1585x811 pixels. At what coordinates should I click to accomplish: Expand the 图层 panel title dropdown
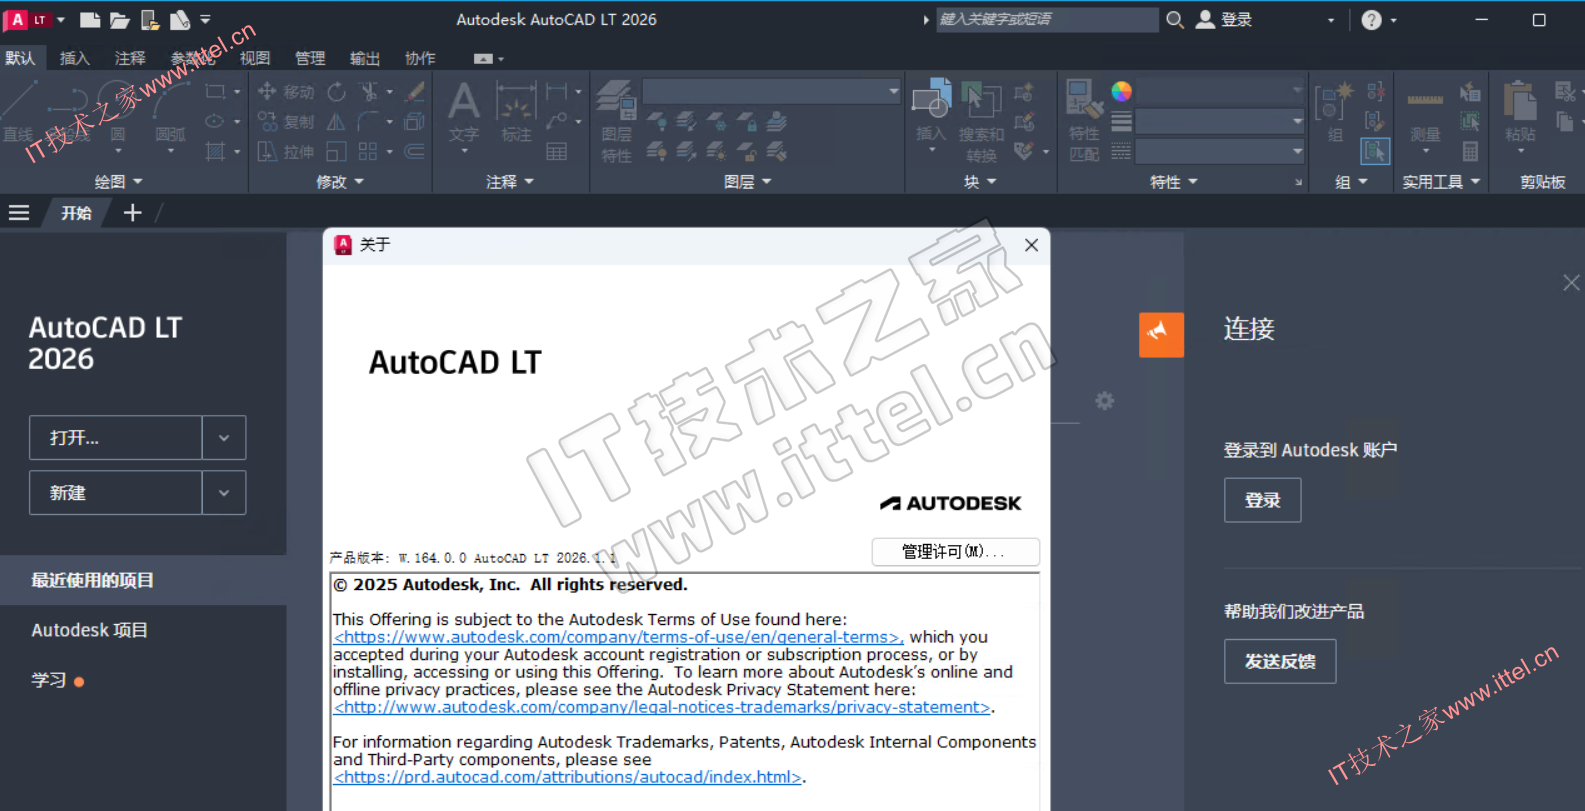pos(747,182)
